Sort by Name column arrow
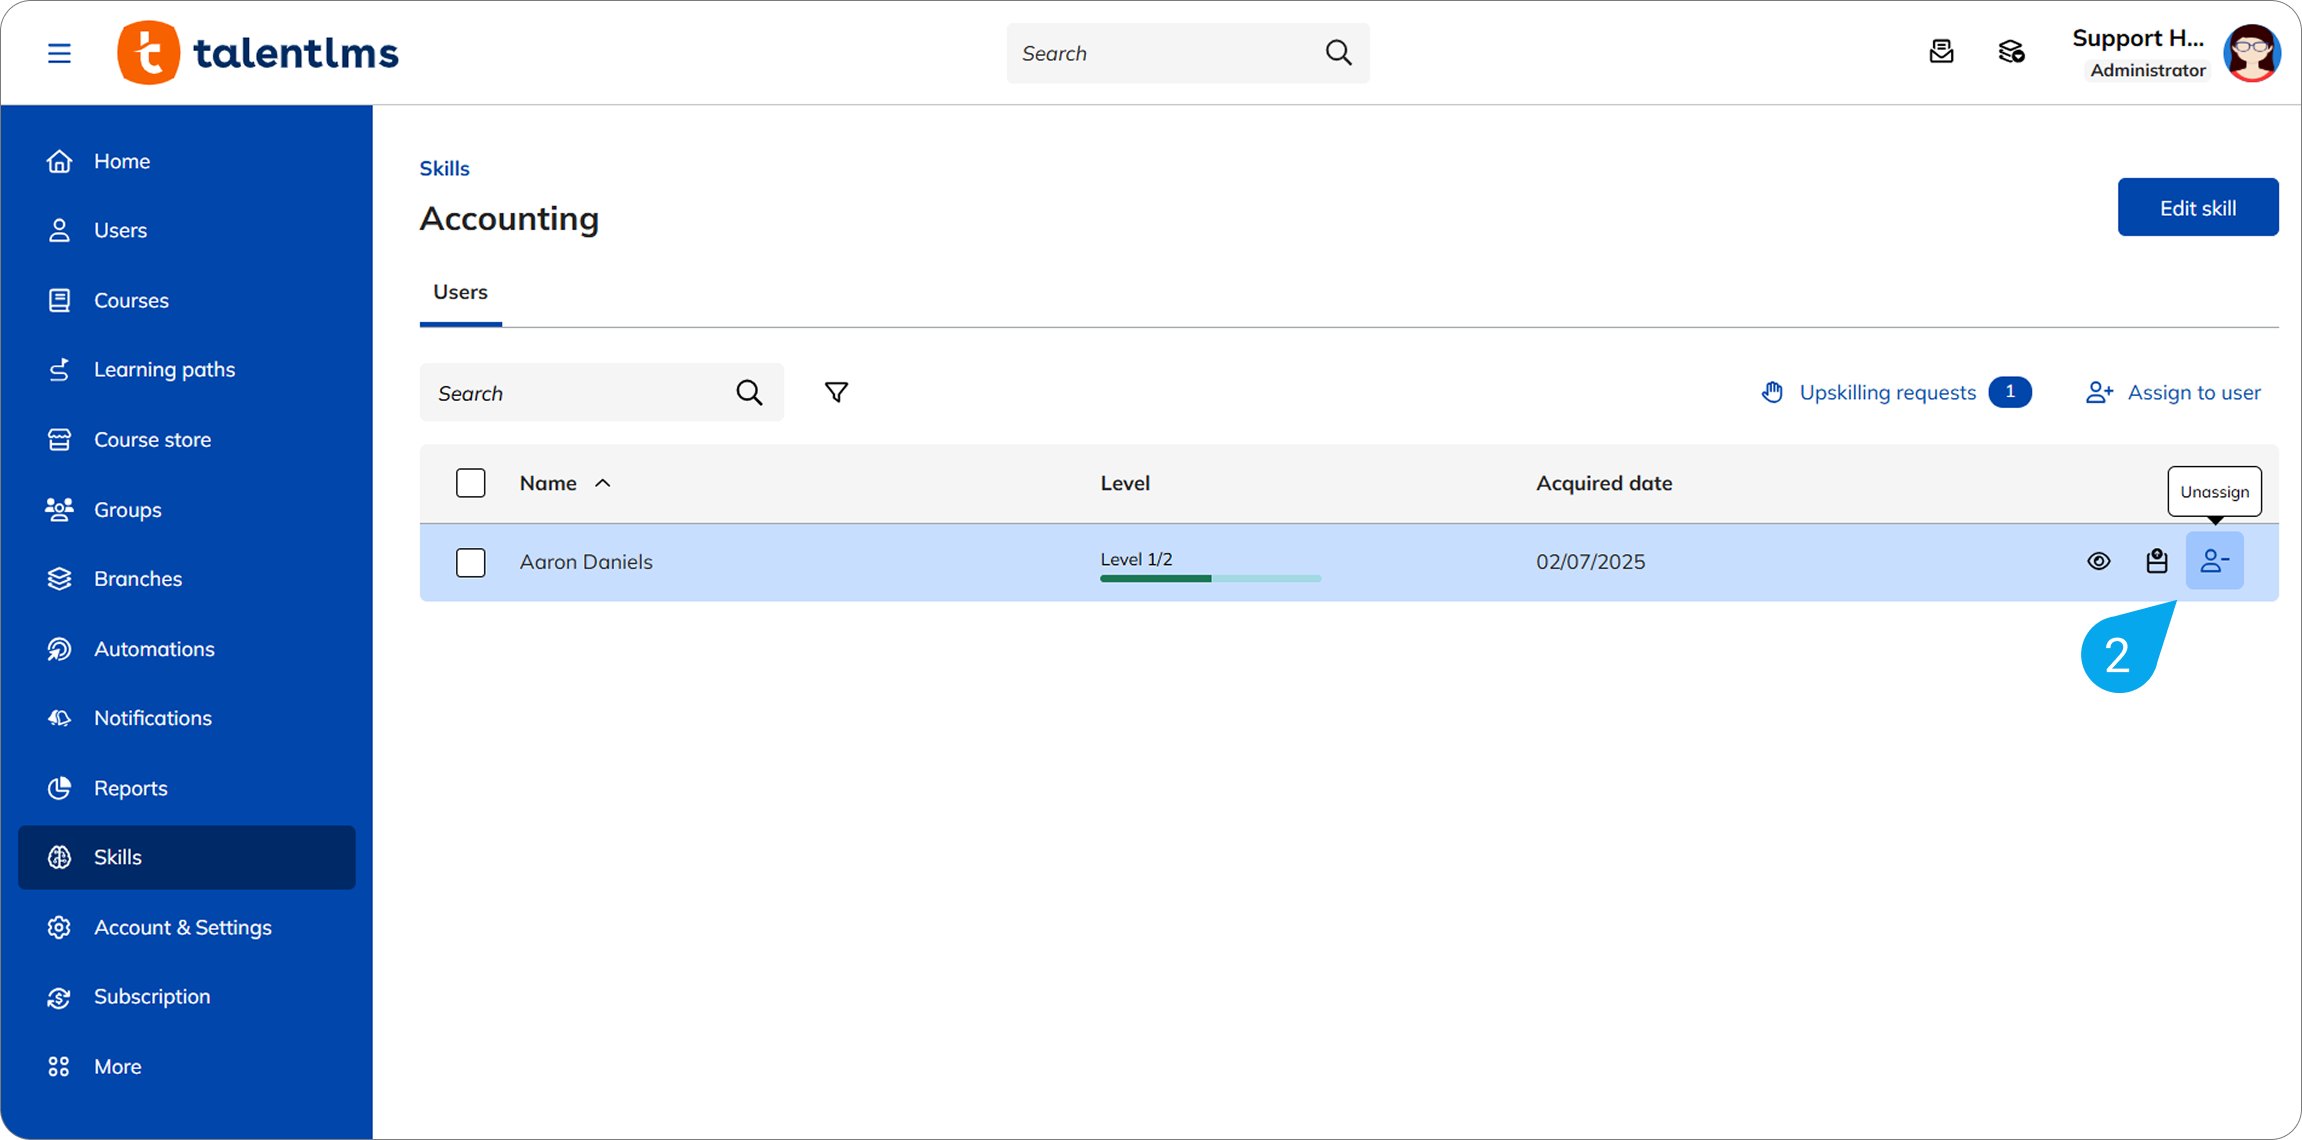Viewport: 2302px width, 1140px height. pyautogui.click(x=602, y=483)
